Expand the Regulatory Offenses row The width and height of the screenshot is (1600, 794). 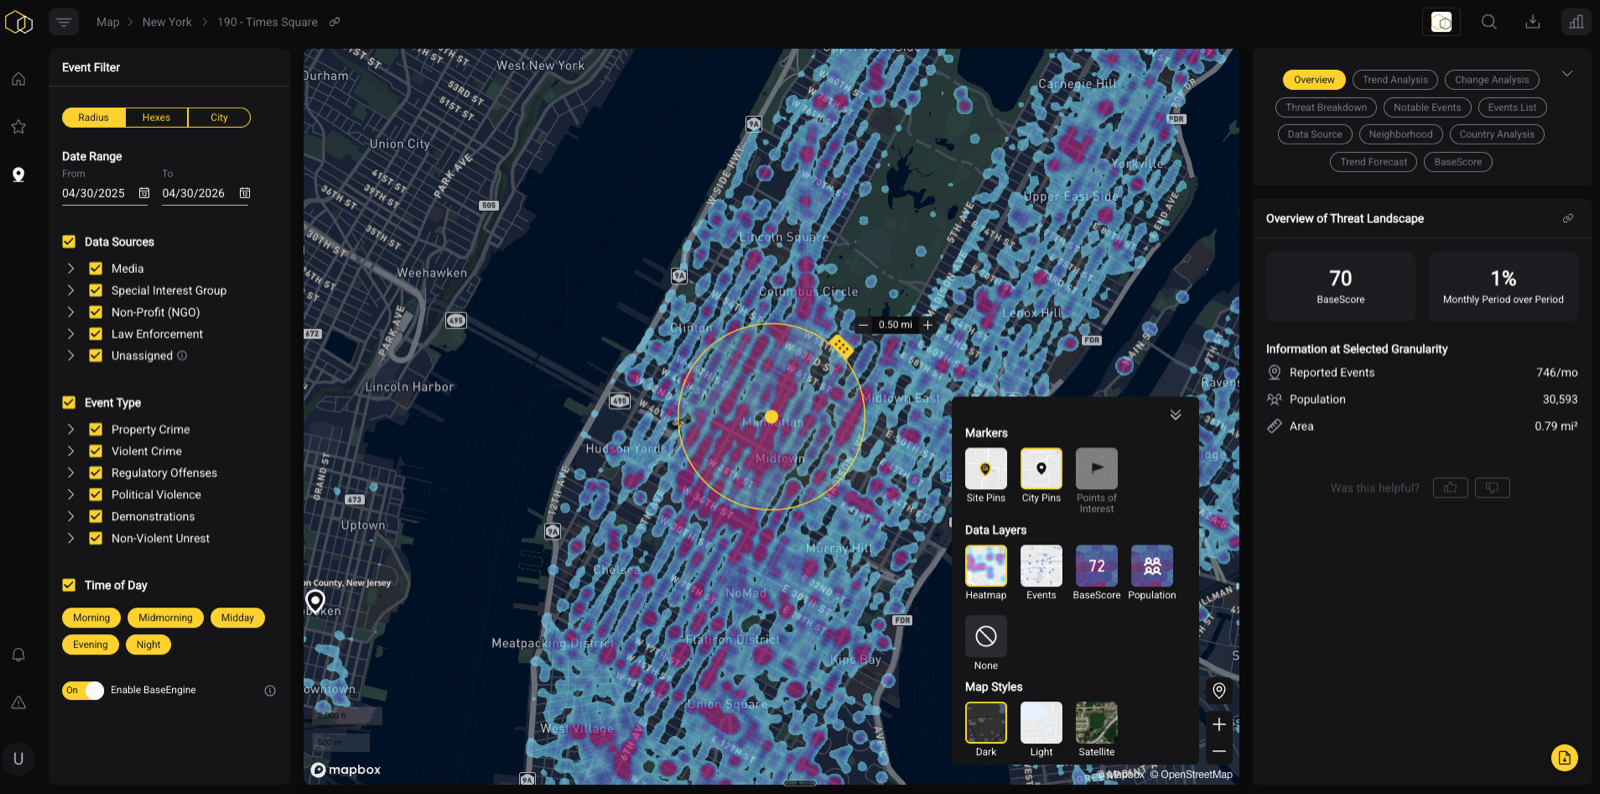point(70,473)
